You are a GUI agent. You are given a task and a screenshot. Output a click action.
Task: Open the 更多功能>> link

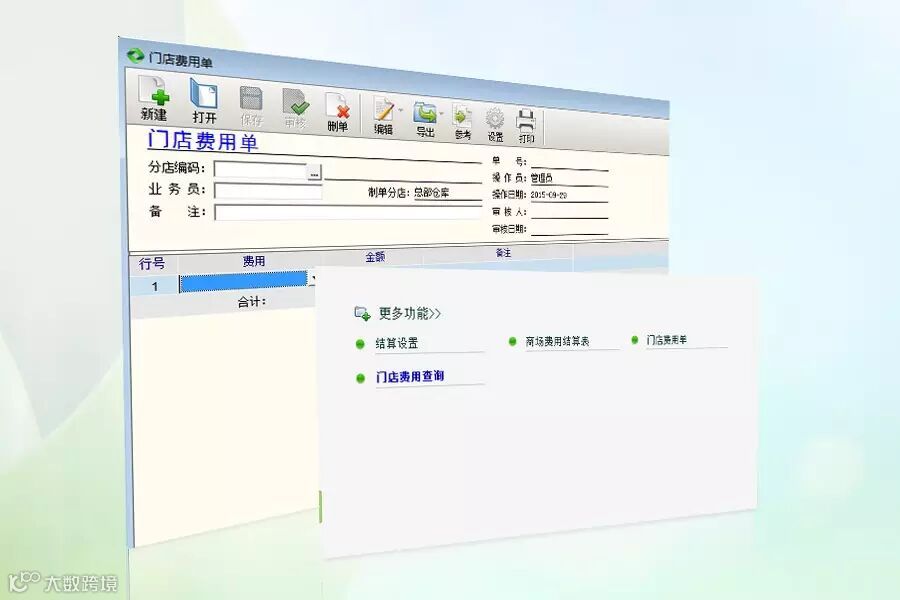pos(410,313)
